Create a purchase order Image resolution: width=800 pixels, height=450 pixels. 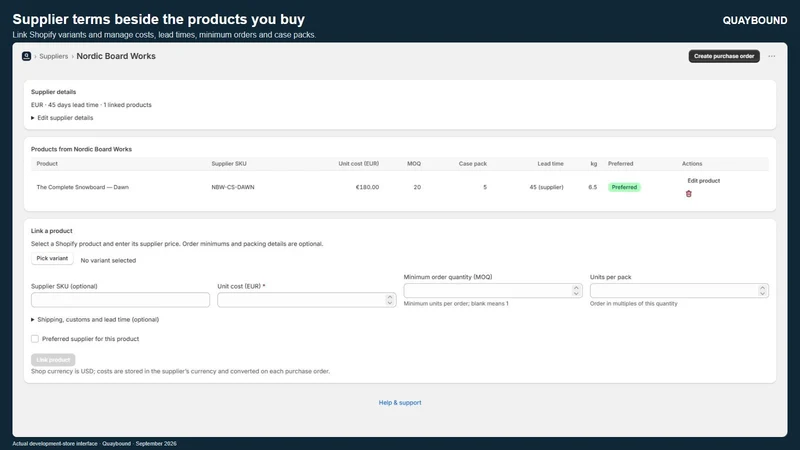[x=724, y=56]
